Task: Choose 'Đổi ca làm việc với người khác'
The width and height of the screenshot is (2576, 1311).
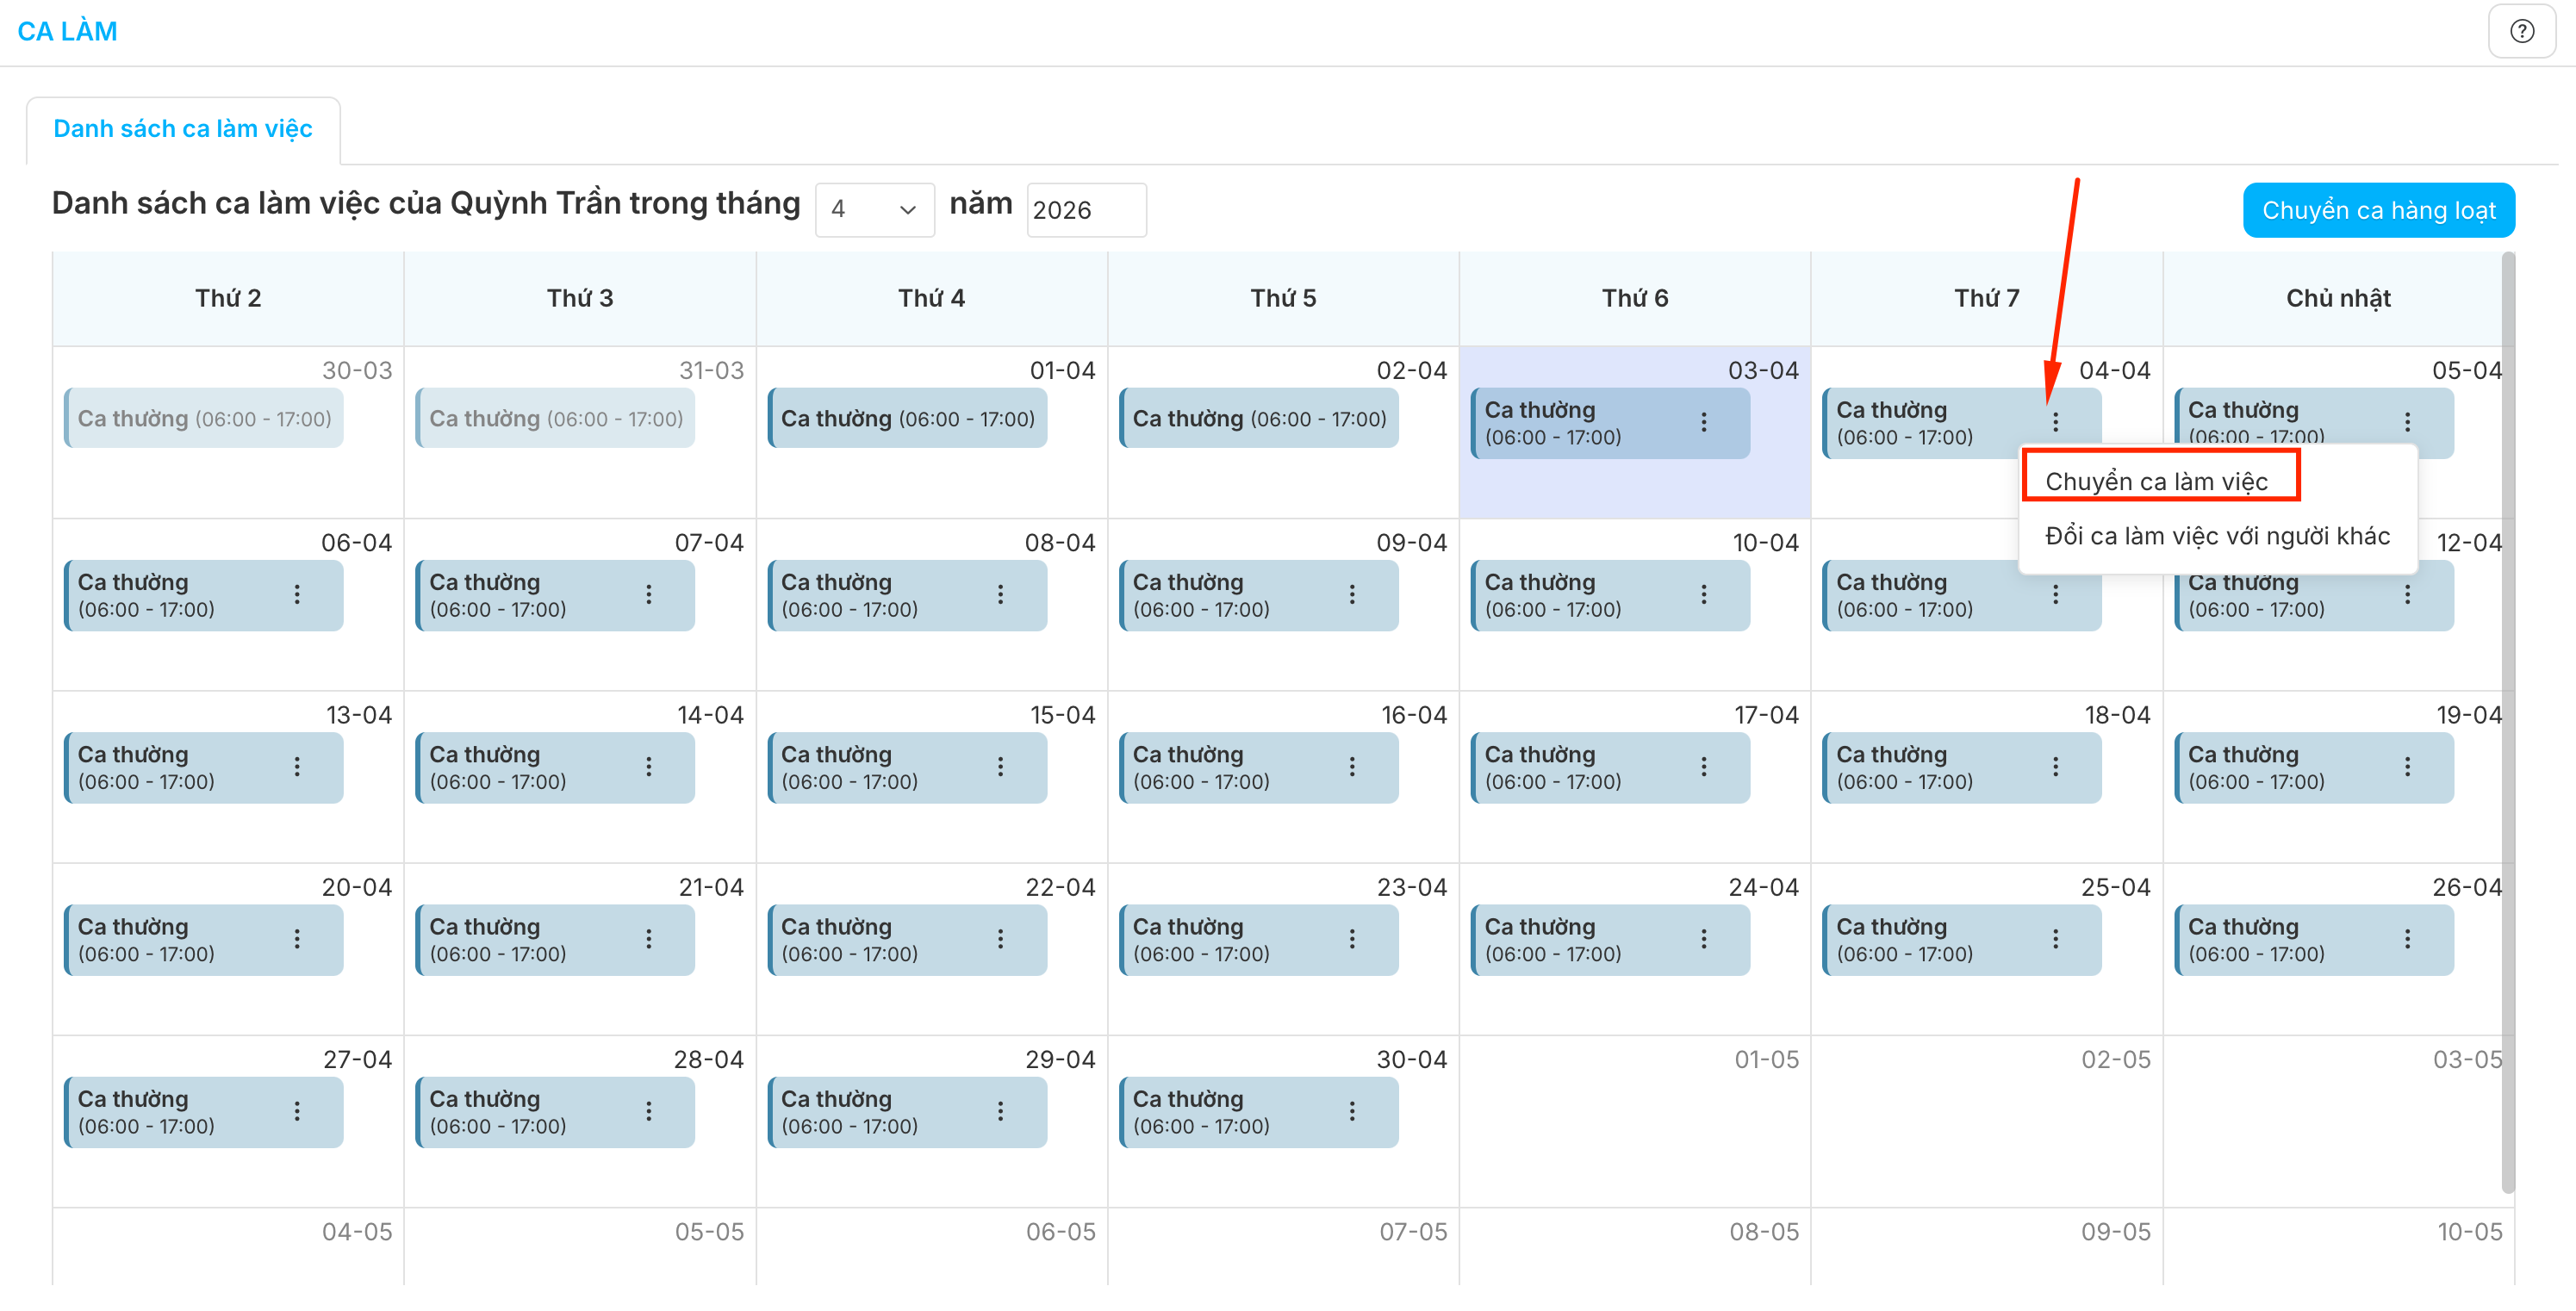Action: coord(2217,536)
